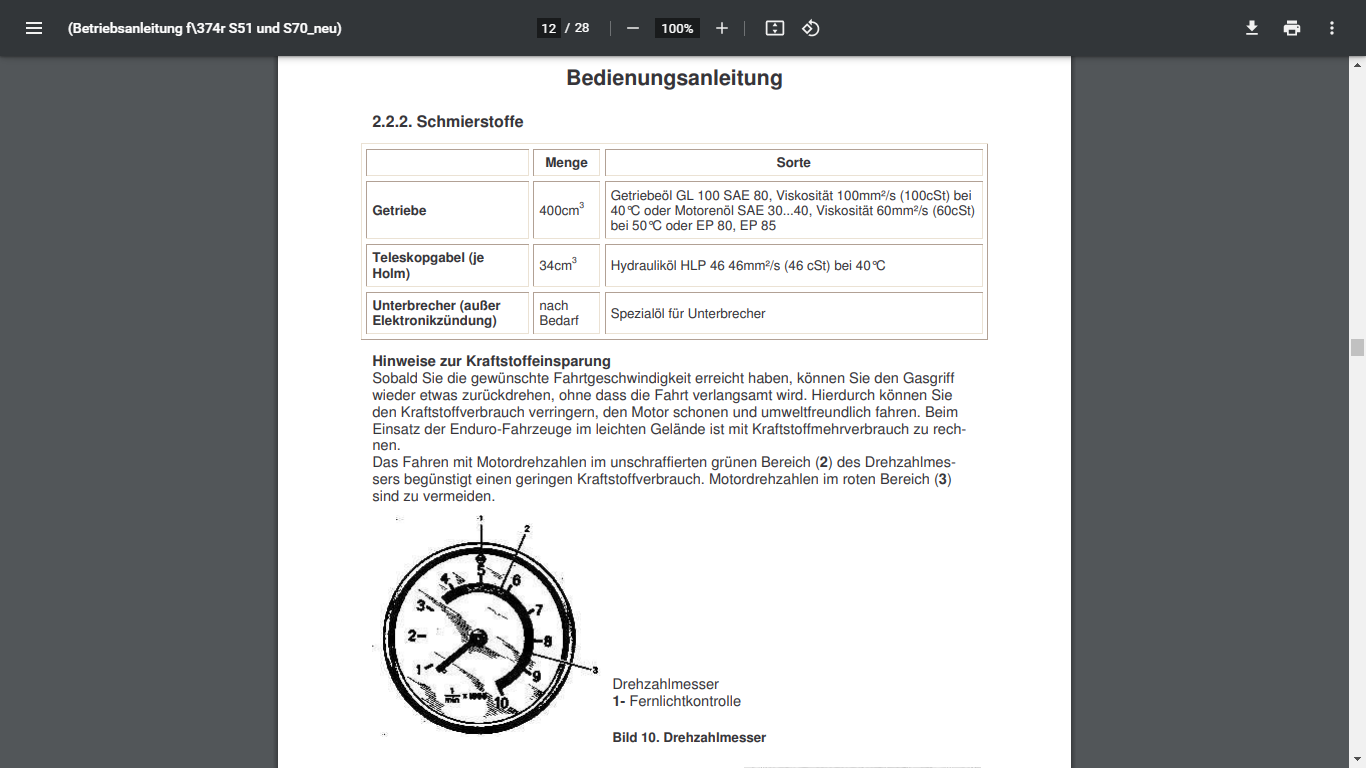1366x768 pixels.
Task: Click the Drehzahlmesser gauge illustration
Action: pos(478,632)
